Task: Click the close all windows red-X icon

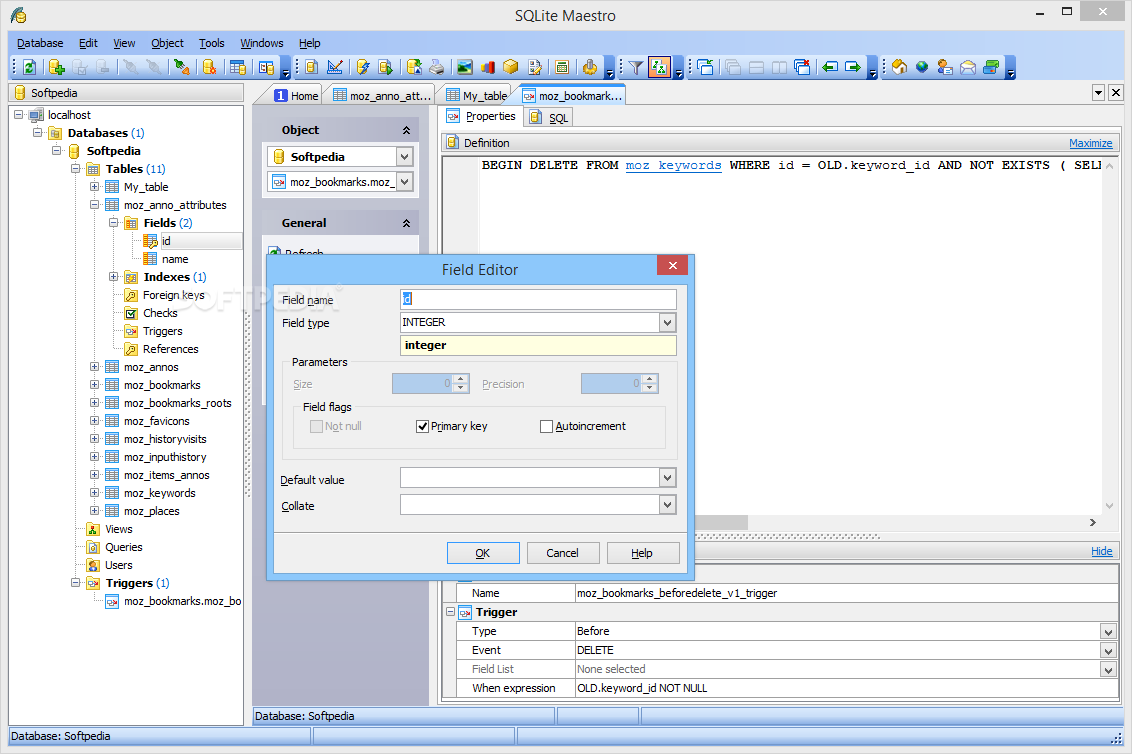Action: click(802, 67)
